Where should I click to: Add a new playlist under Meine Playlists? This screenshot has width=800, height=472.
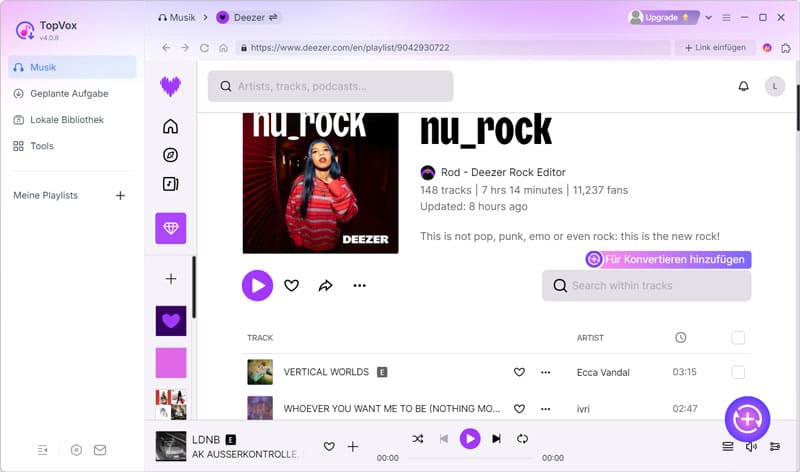click(x=120, y=195)
